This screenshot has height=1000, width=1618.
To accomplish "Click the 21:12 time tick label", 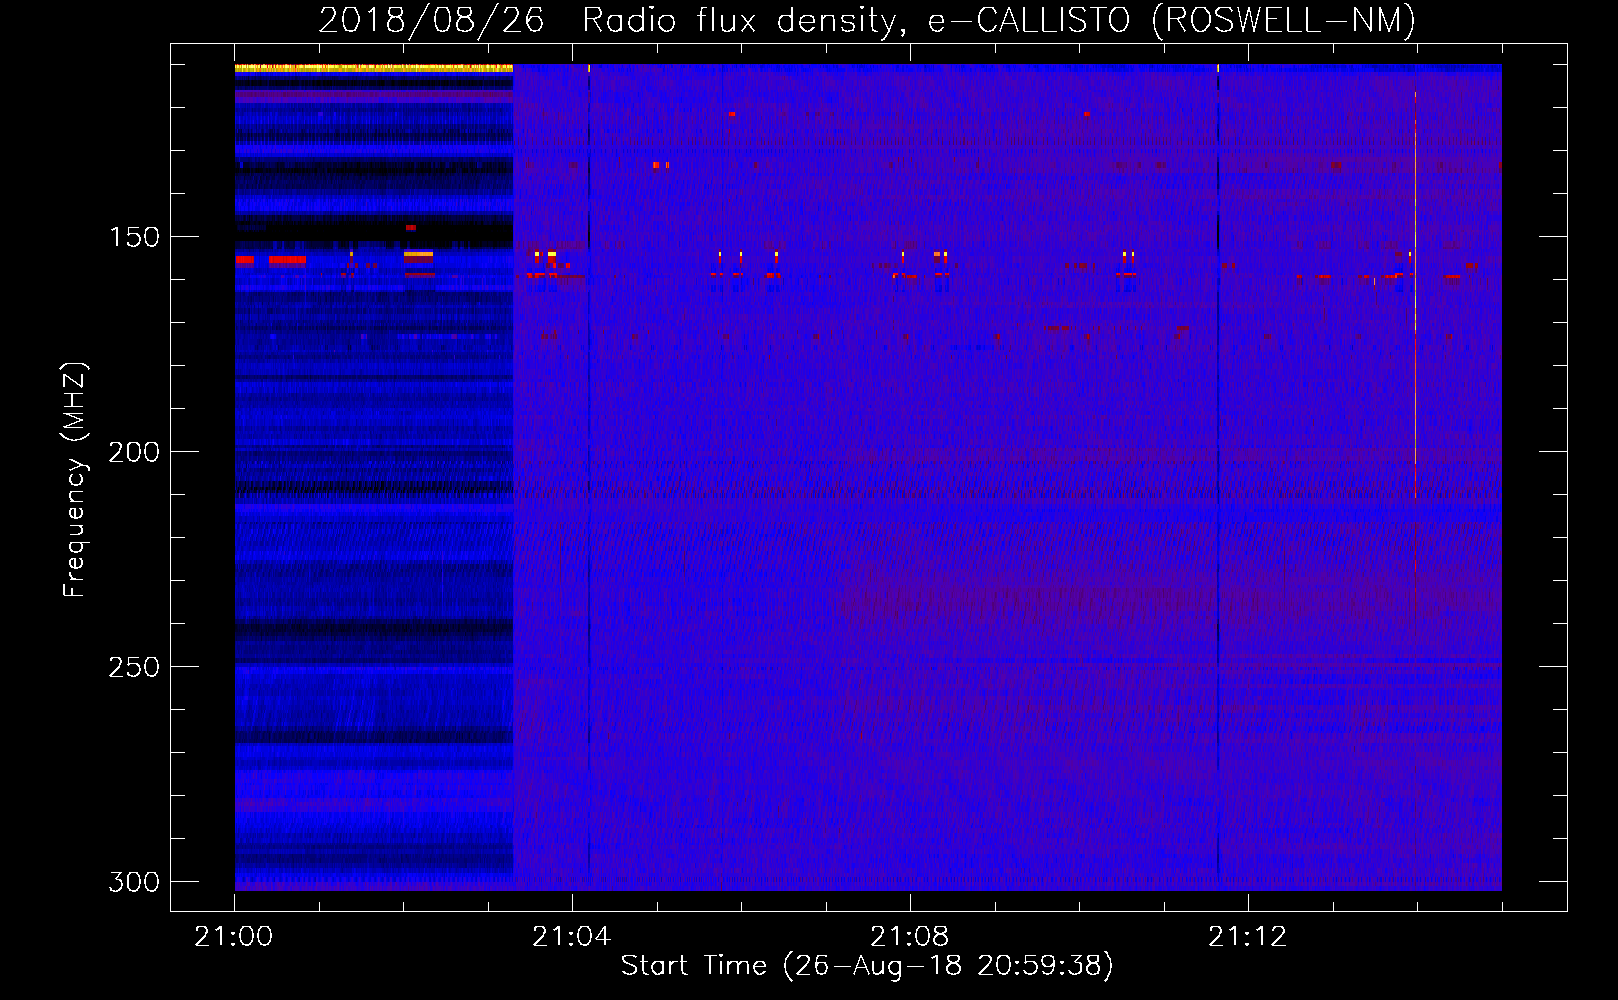I will coord(1247,937).
